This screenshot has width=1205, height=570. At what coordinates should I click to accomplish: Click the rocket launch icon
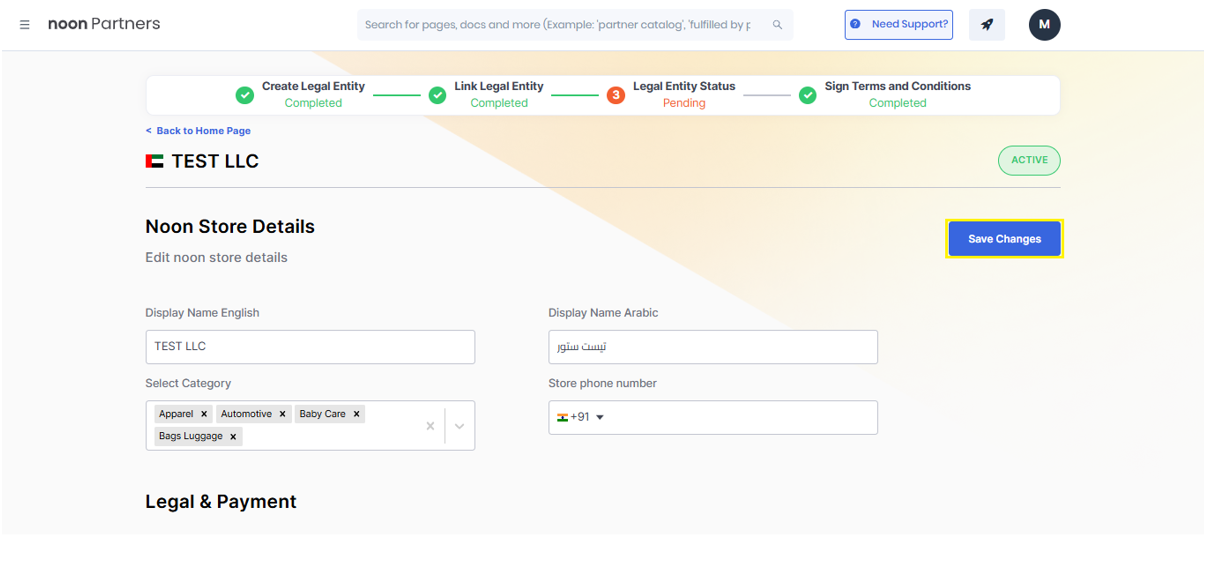[987, 25]
